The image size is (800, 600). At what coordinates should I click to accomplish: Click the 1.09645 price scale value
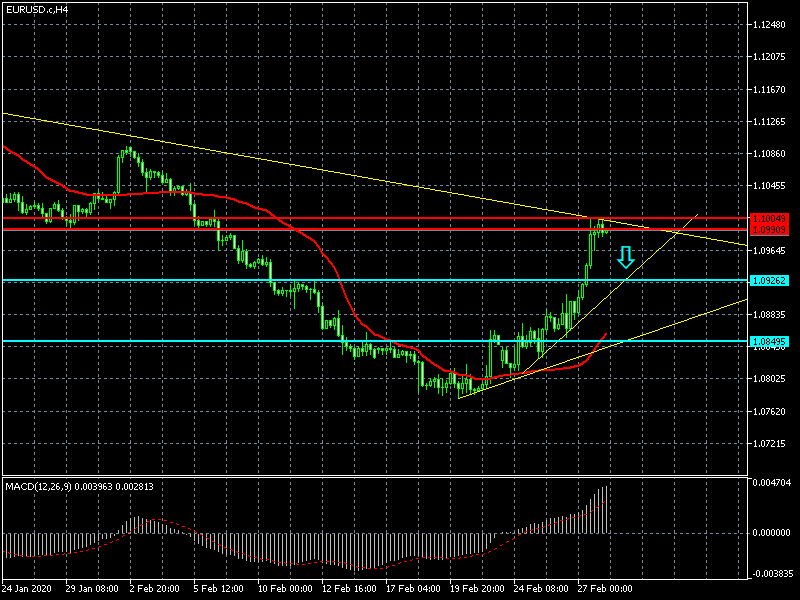773,250
